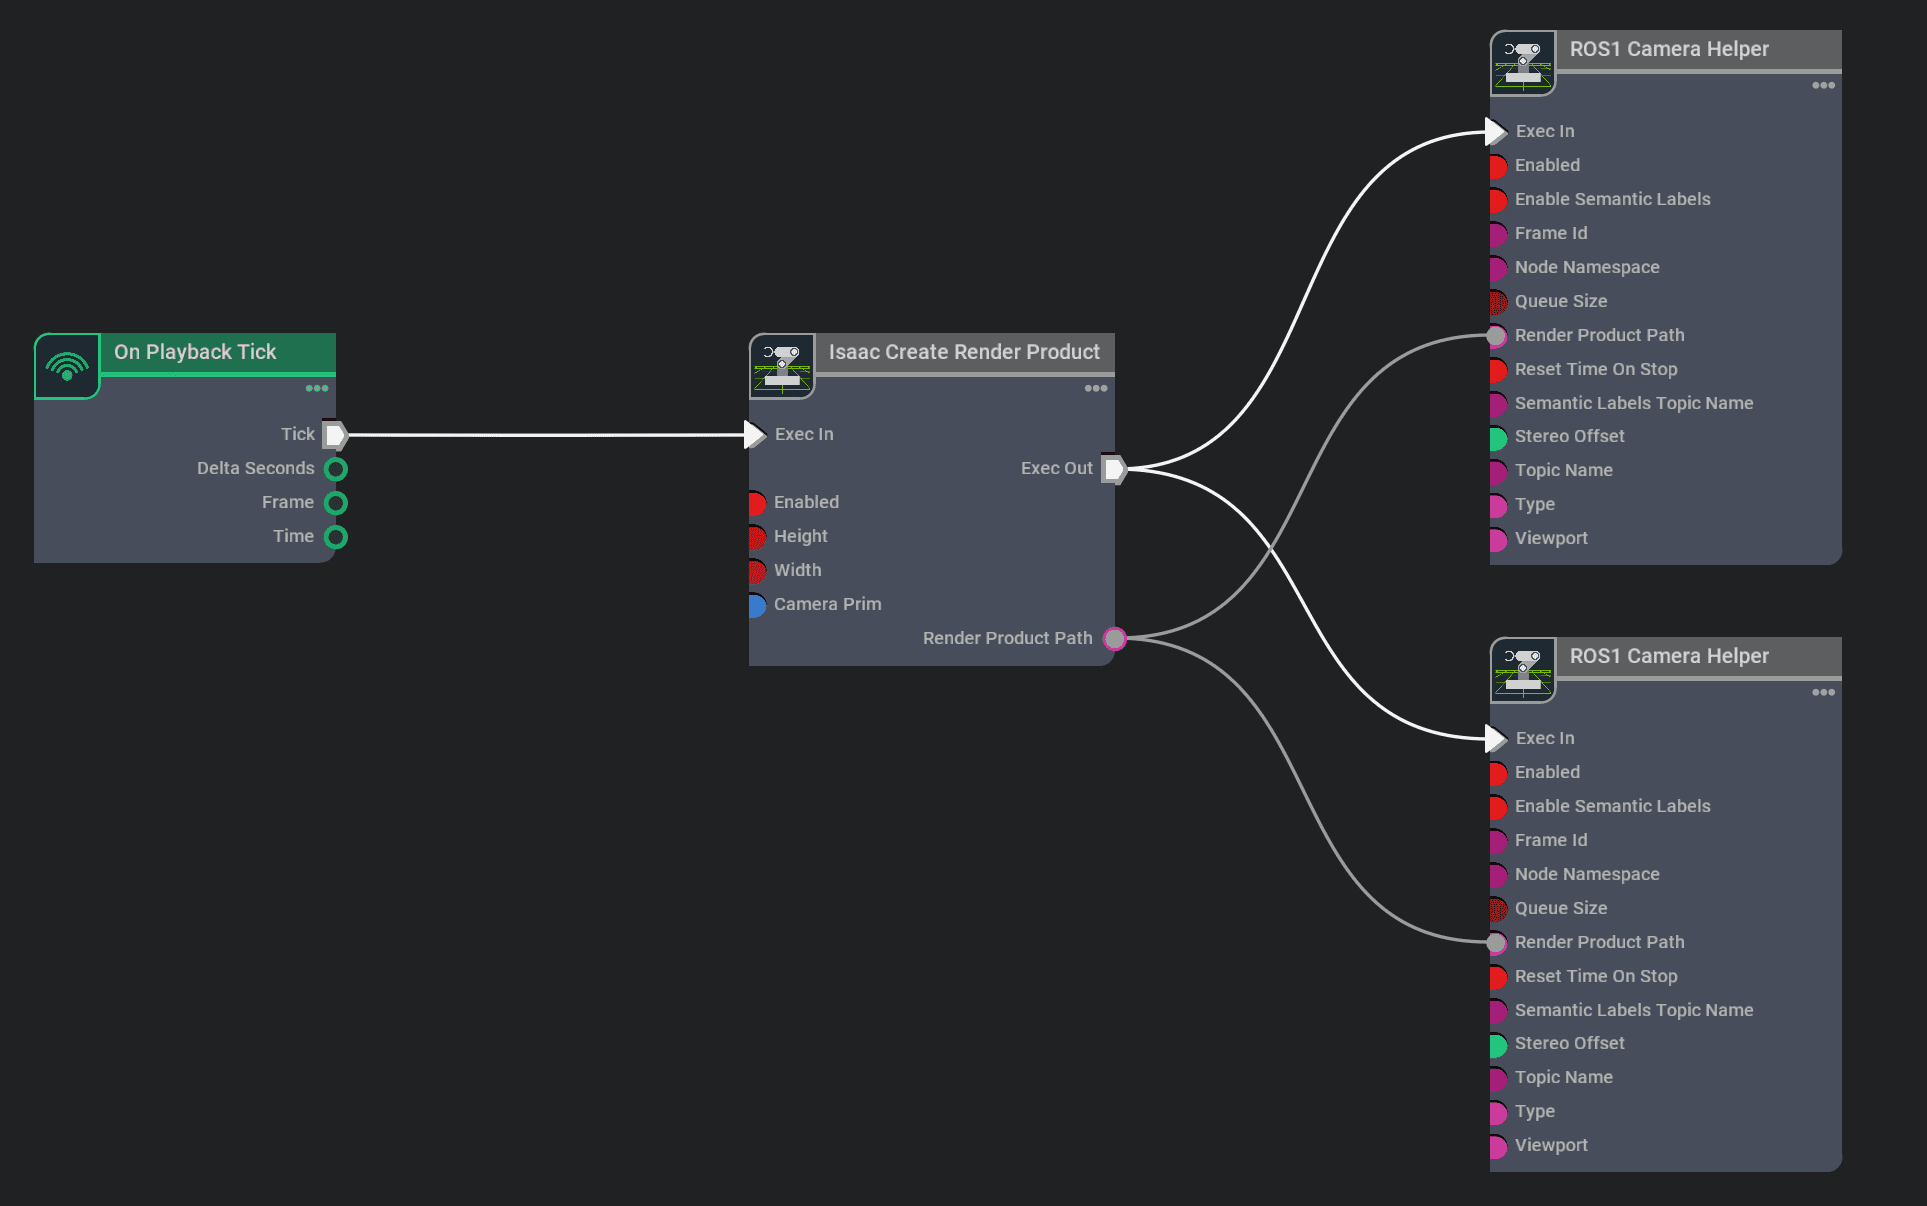Click the Exec Out label on Isaac node
Image resolution: width=1927 pixels, height=1206 pixels.
[x=1057, y=468]
